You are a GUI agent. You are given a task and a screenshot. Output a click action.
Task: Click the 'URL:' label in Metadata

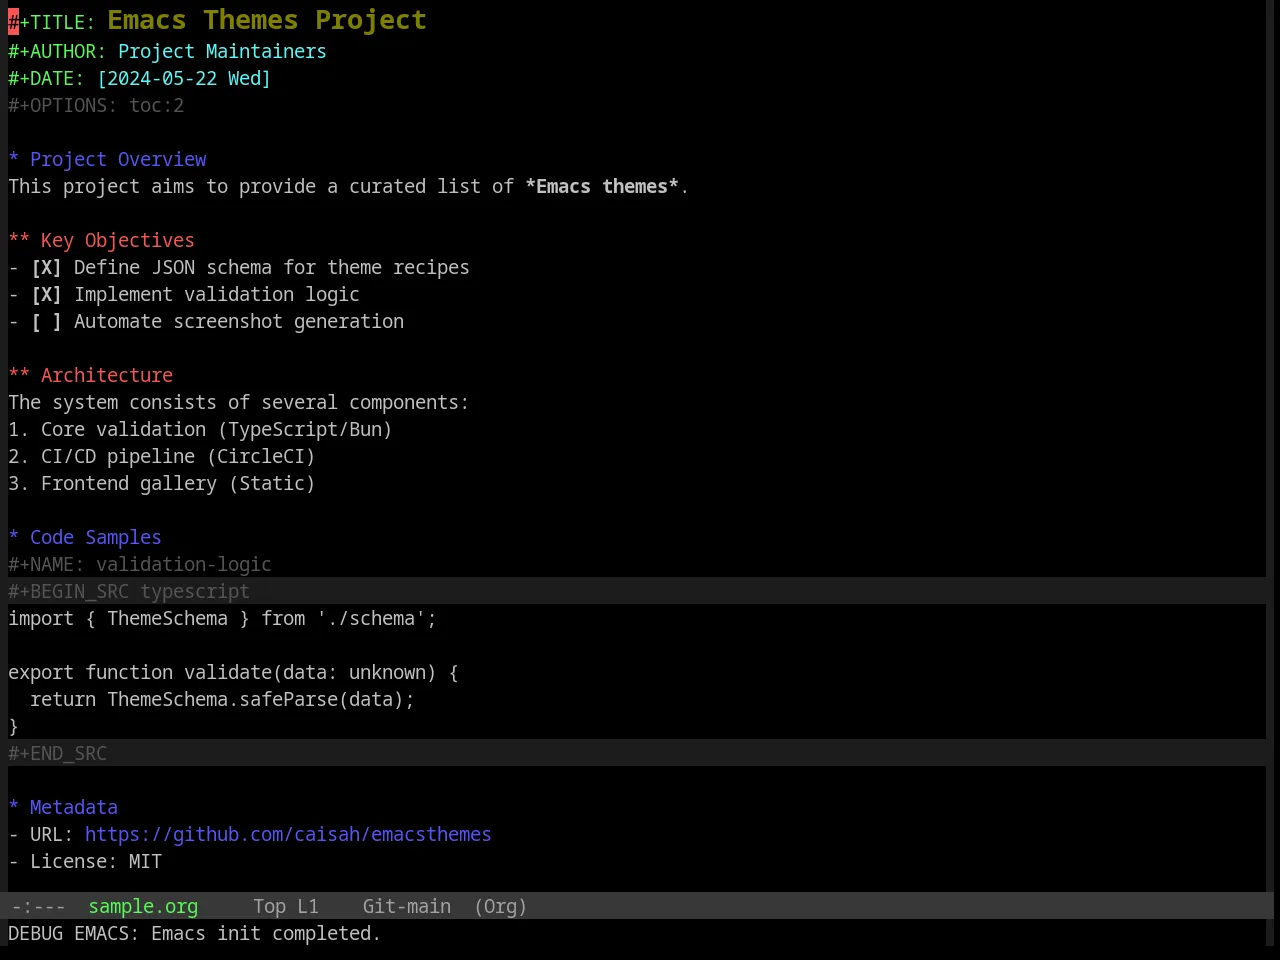click(x=52, y=834)
